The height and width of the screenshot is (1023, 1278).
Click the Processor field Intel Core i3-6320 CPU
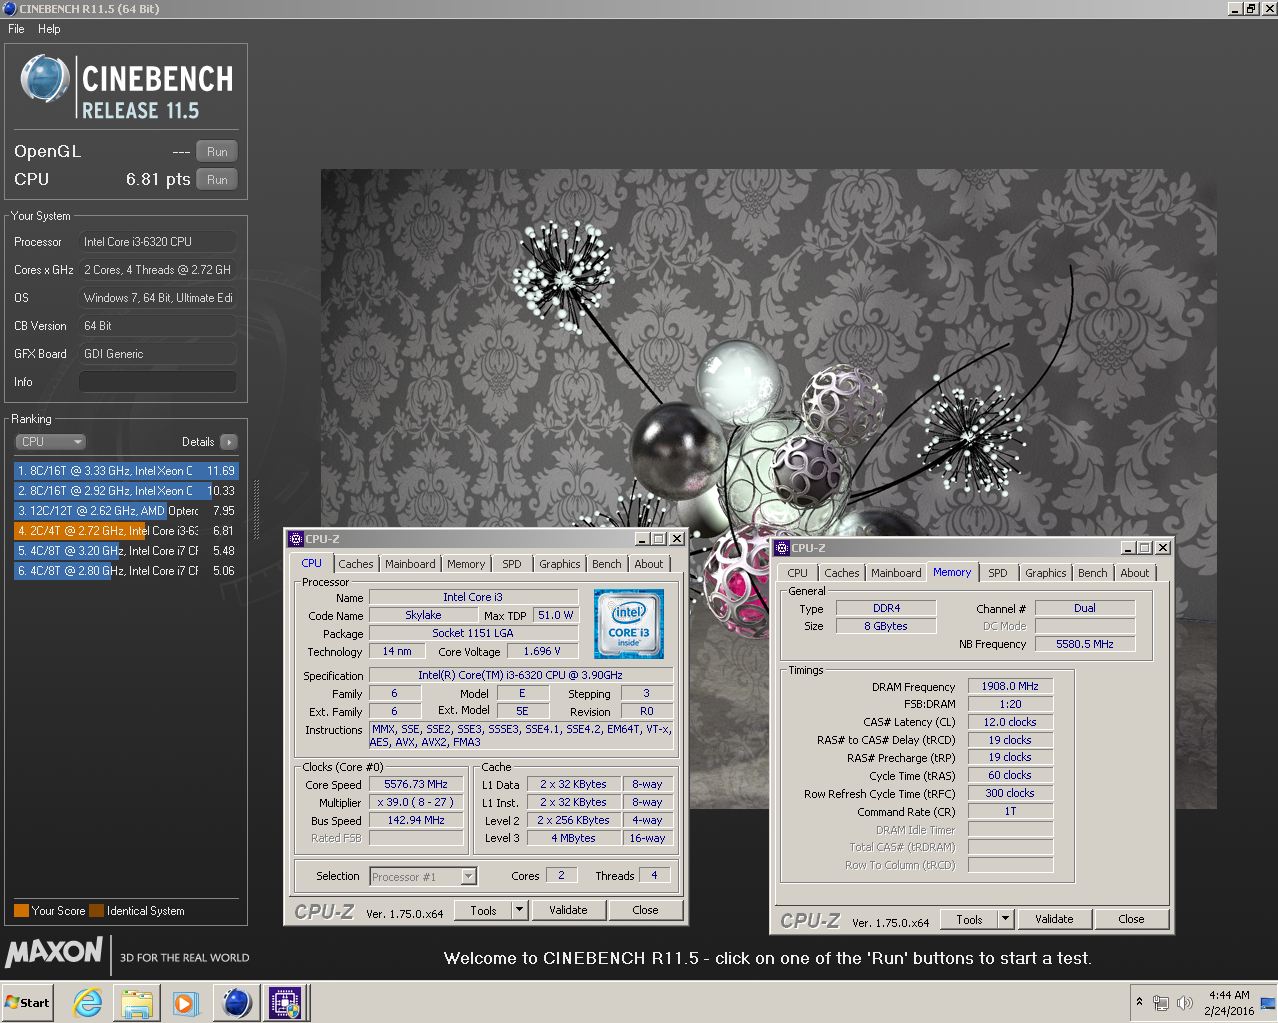tap(158, 242)
